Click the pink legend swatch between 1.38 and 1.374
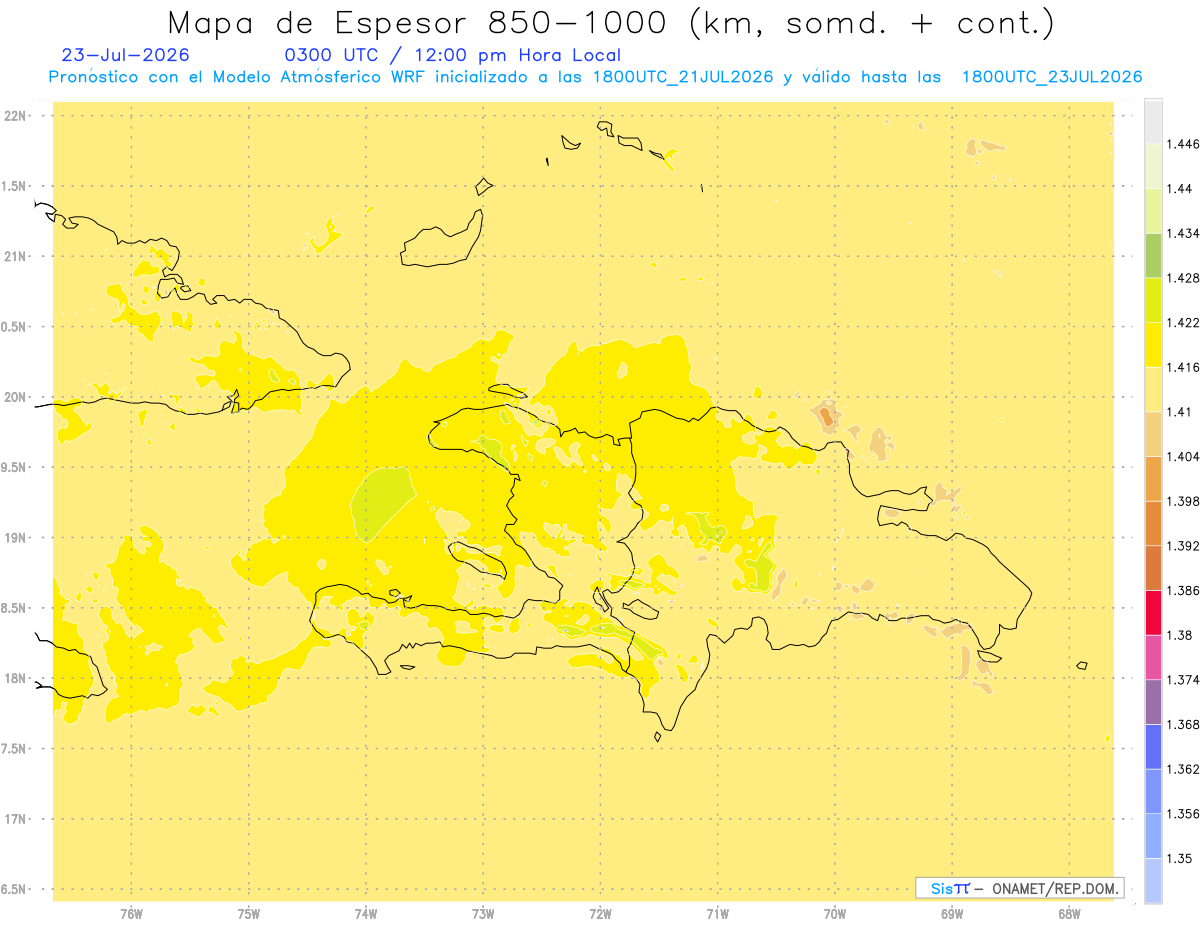The height and width of the screenshot is (927, 1200). (1153, 657)
